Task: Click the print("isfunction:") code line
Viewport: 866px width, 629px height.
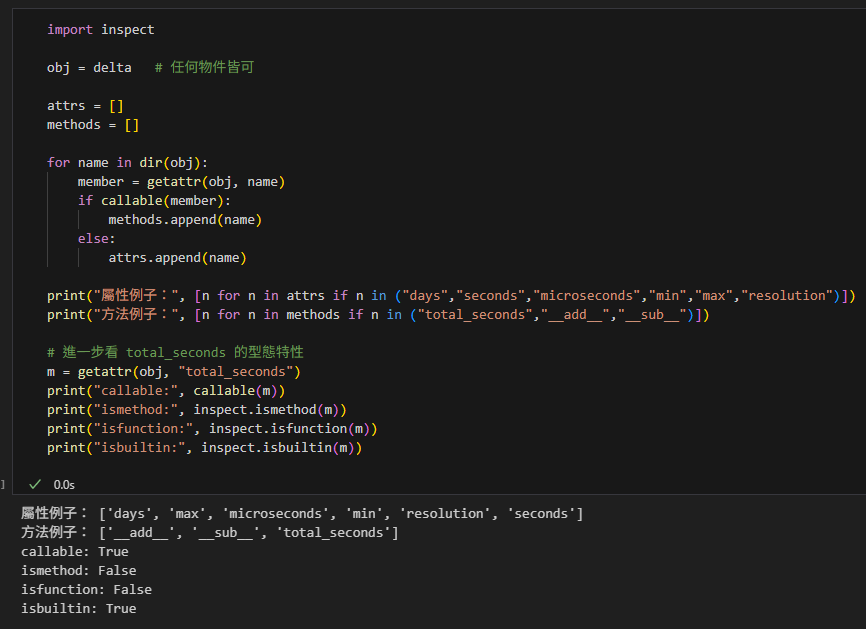Action: 212,429
